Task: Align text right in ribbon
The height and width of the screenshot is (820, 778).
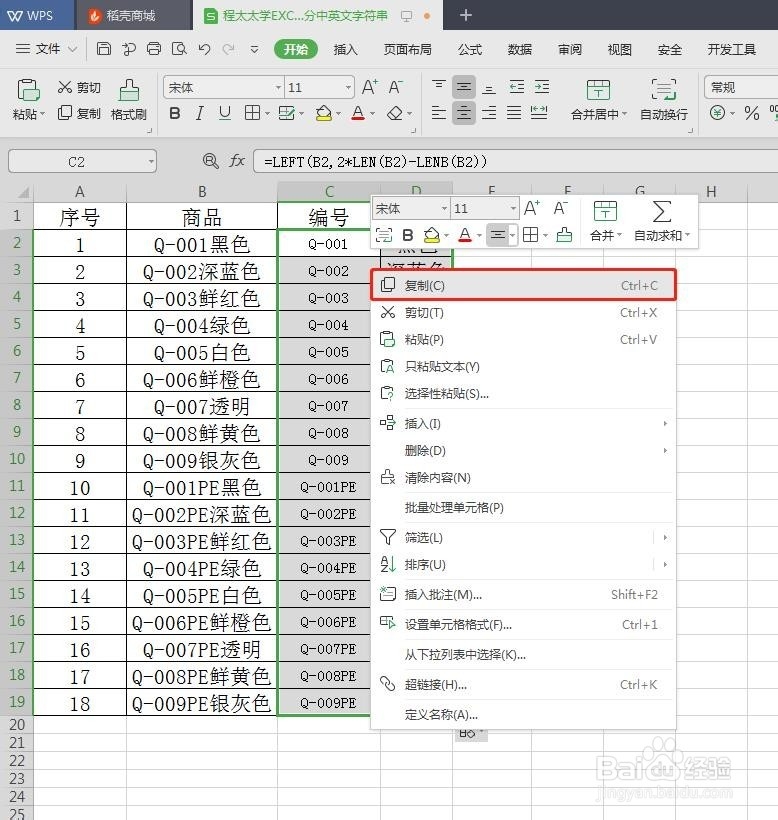Action: pyautogui.click(x=489, y=113)
